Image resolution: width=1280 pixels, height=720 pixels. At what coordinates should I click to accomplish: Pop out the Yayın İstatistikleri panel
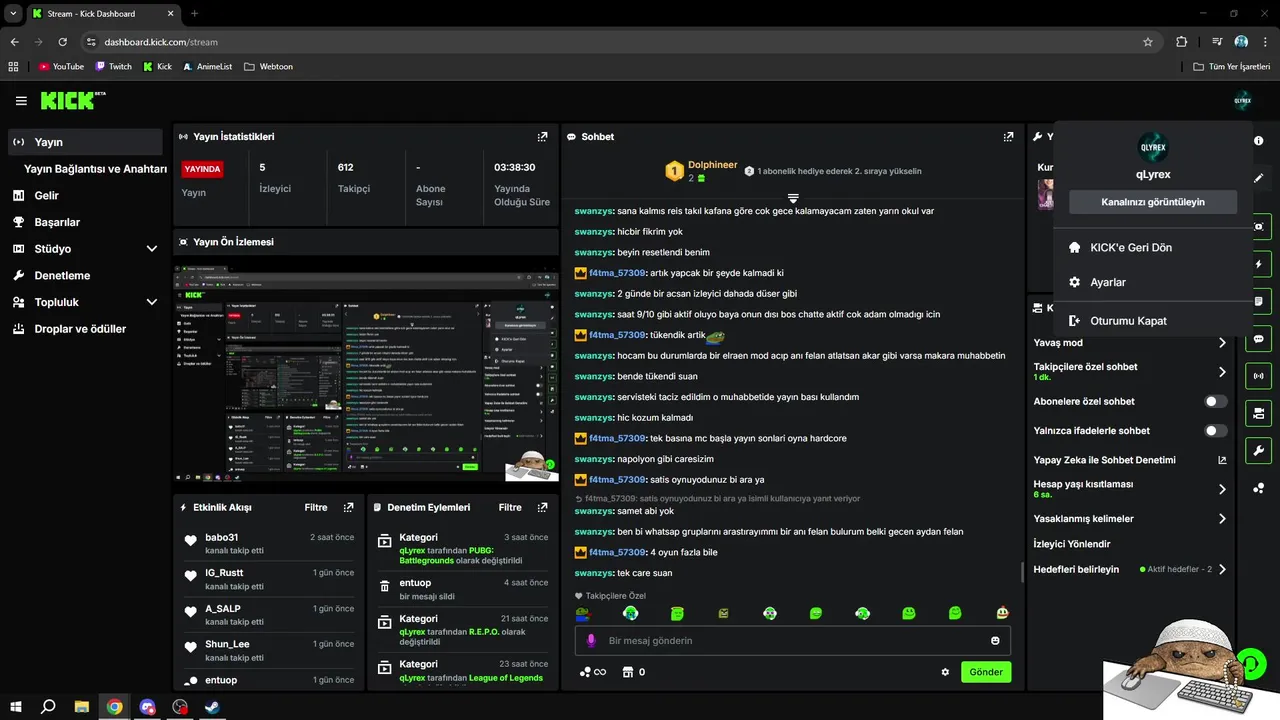pos(542,136)
